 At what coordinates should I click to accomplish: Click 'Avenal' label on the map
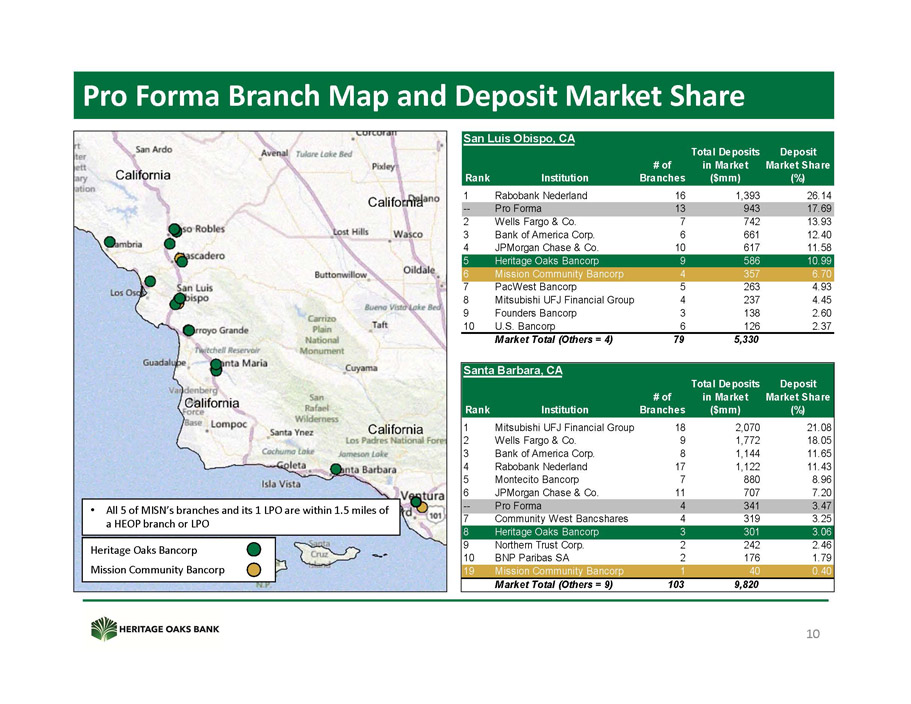click(x=275, y=153)
